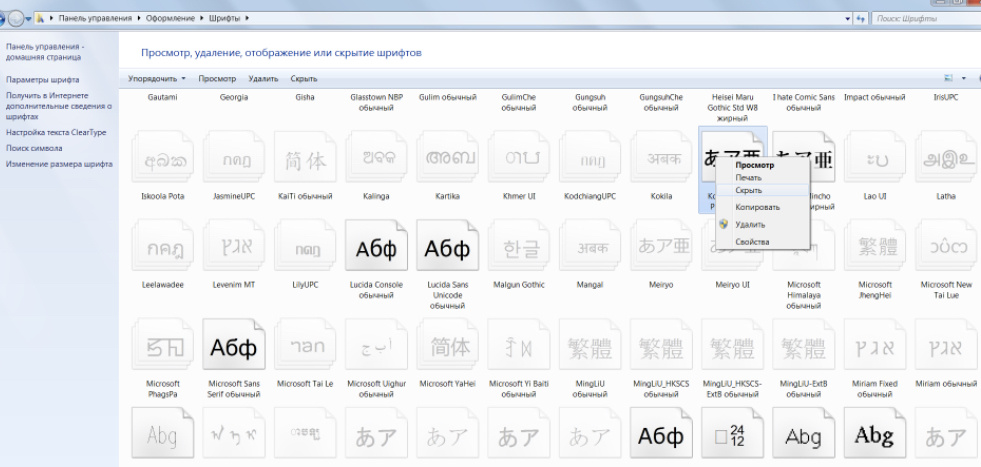Click the Скрыть toolbar button
This screenshot has width=981, height=467.
(x=303, y=79)
